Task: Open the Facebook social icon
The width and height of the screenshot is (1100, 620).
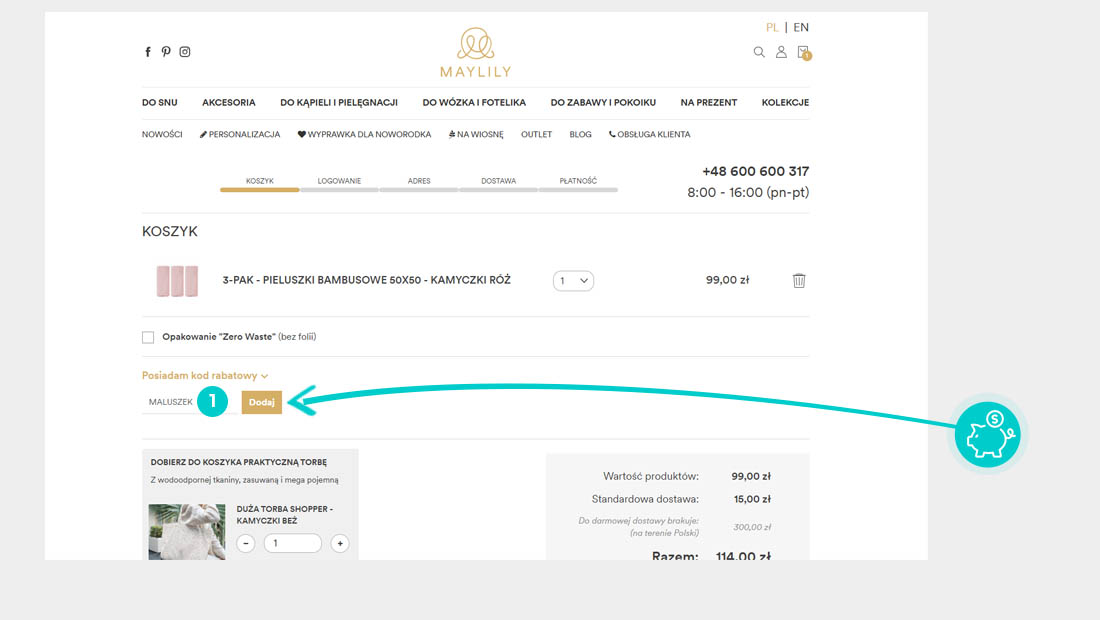Action: (x=148, y=52)
